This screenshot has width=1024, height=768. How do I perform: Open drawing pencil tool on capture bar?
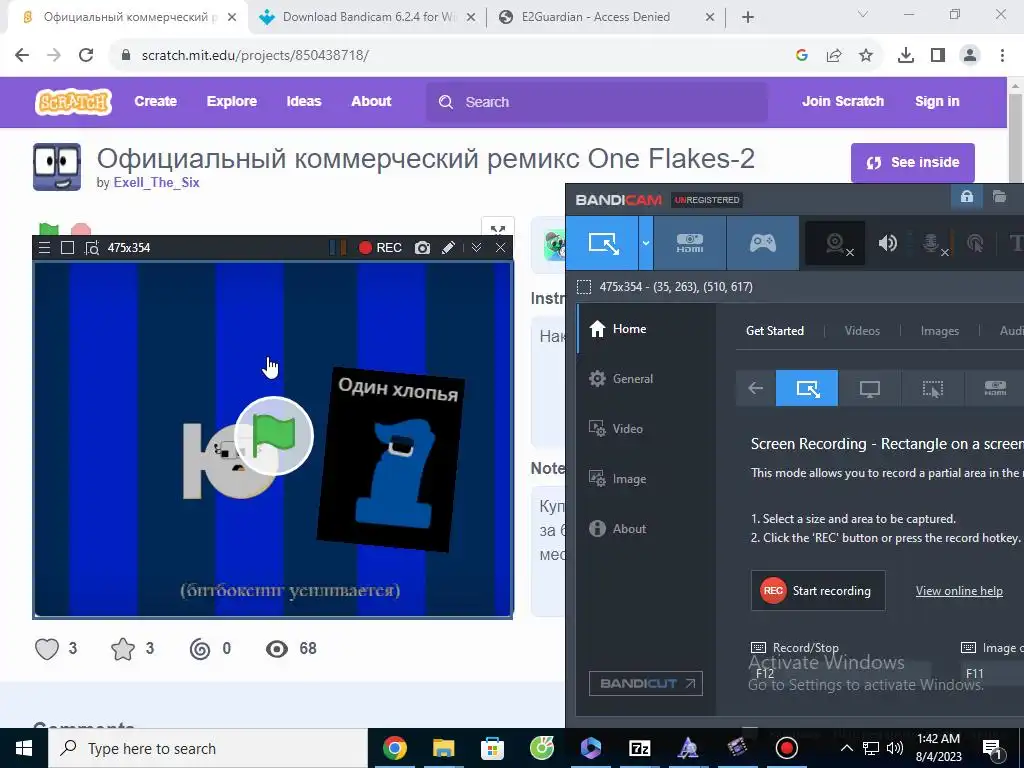pos(448,248)
